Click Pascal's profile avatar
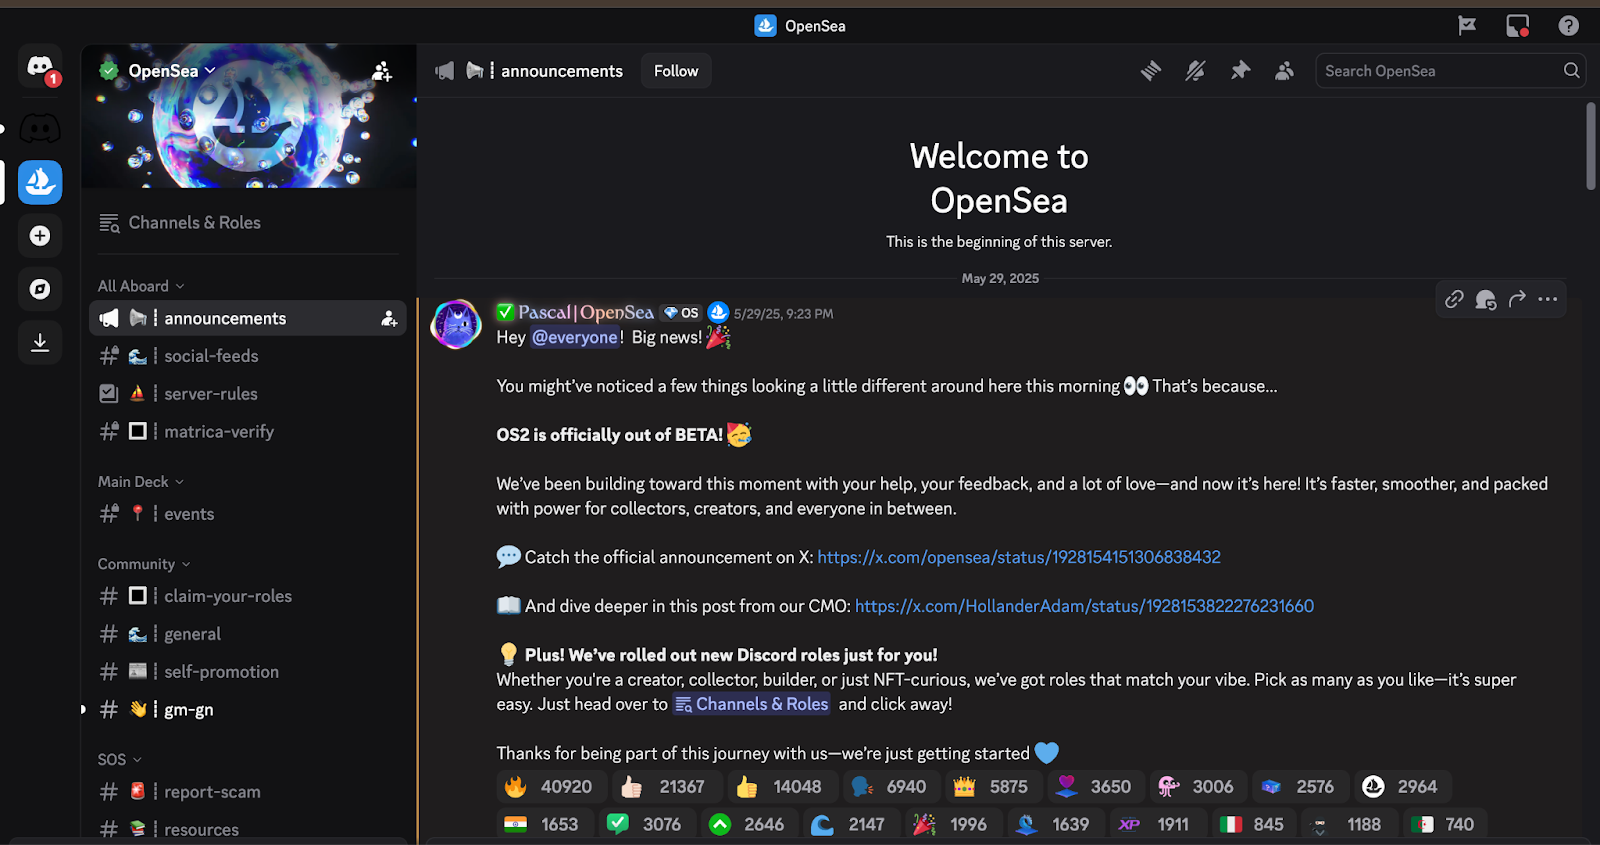The width and height of the screenshot is (1600, 845). 456,324
